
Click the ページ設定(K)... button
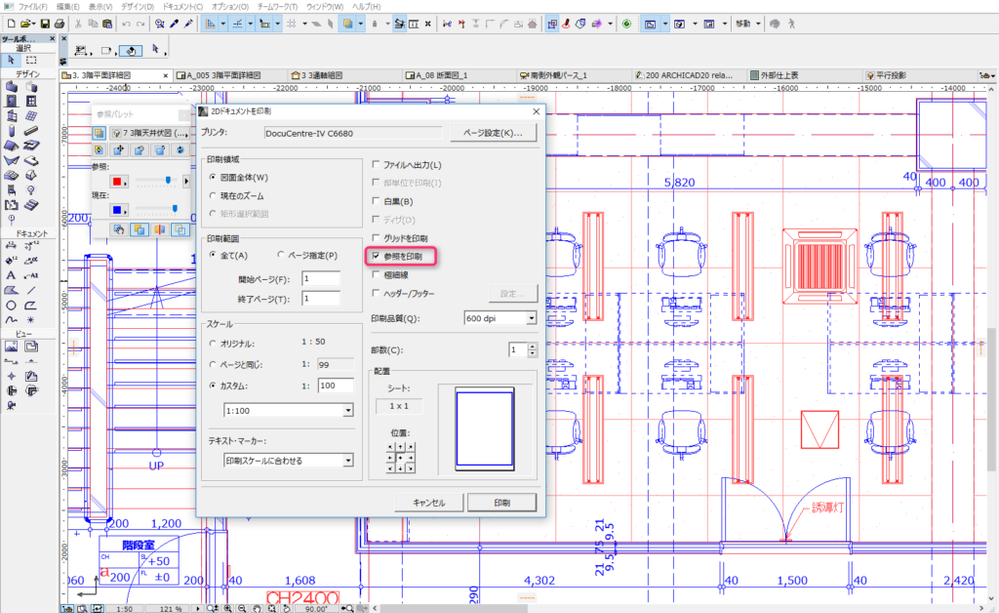tap(493, 133)
